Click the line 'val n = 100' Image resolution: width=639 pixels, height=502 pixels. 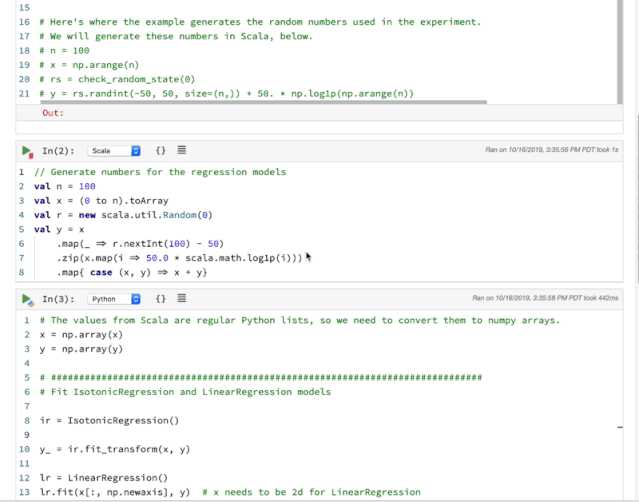pyautogui.click(x=65, y=187)
